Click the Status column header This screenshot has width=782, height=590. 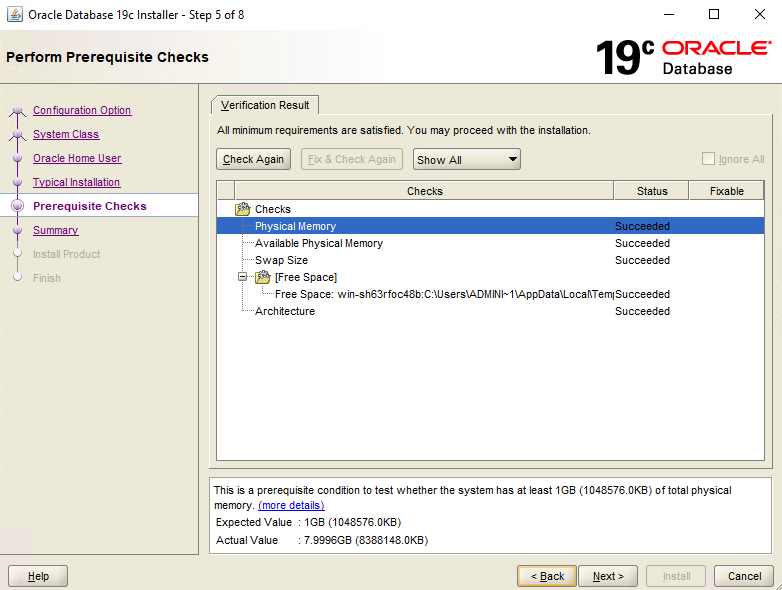point(652,191)
